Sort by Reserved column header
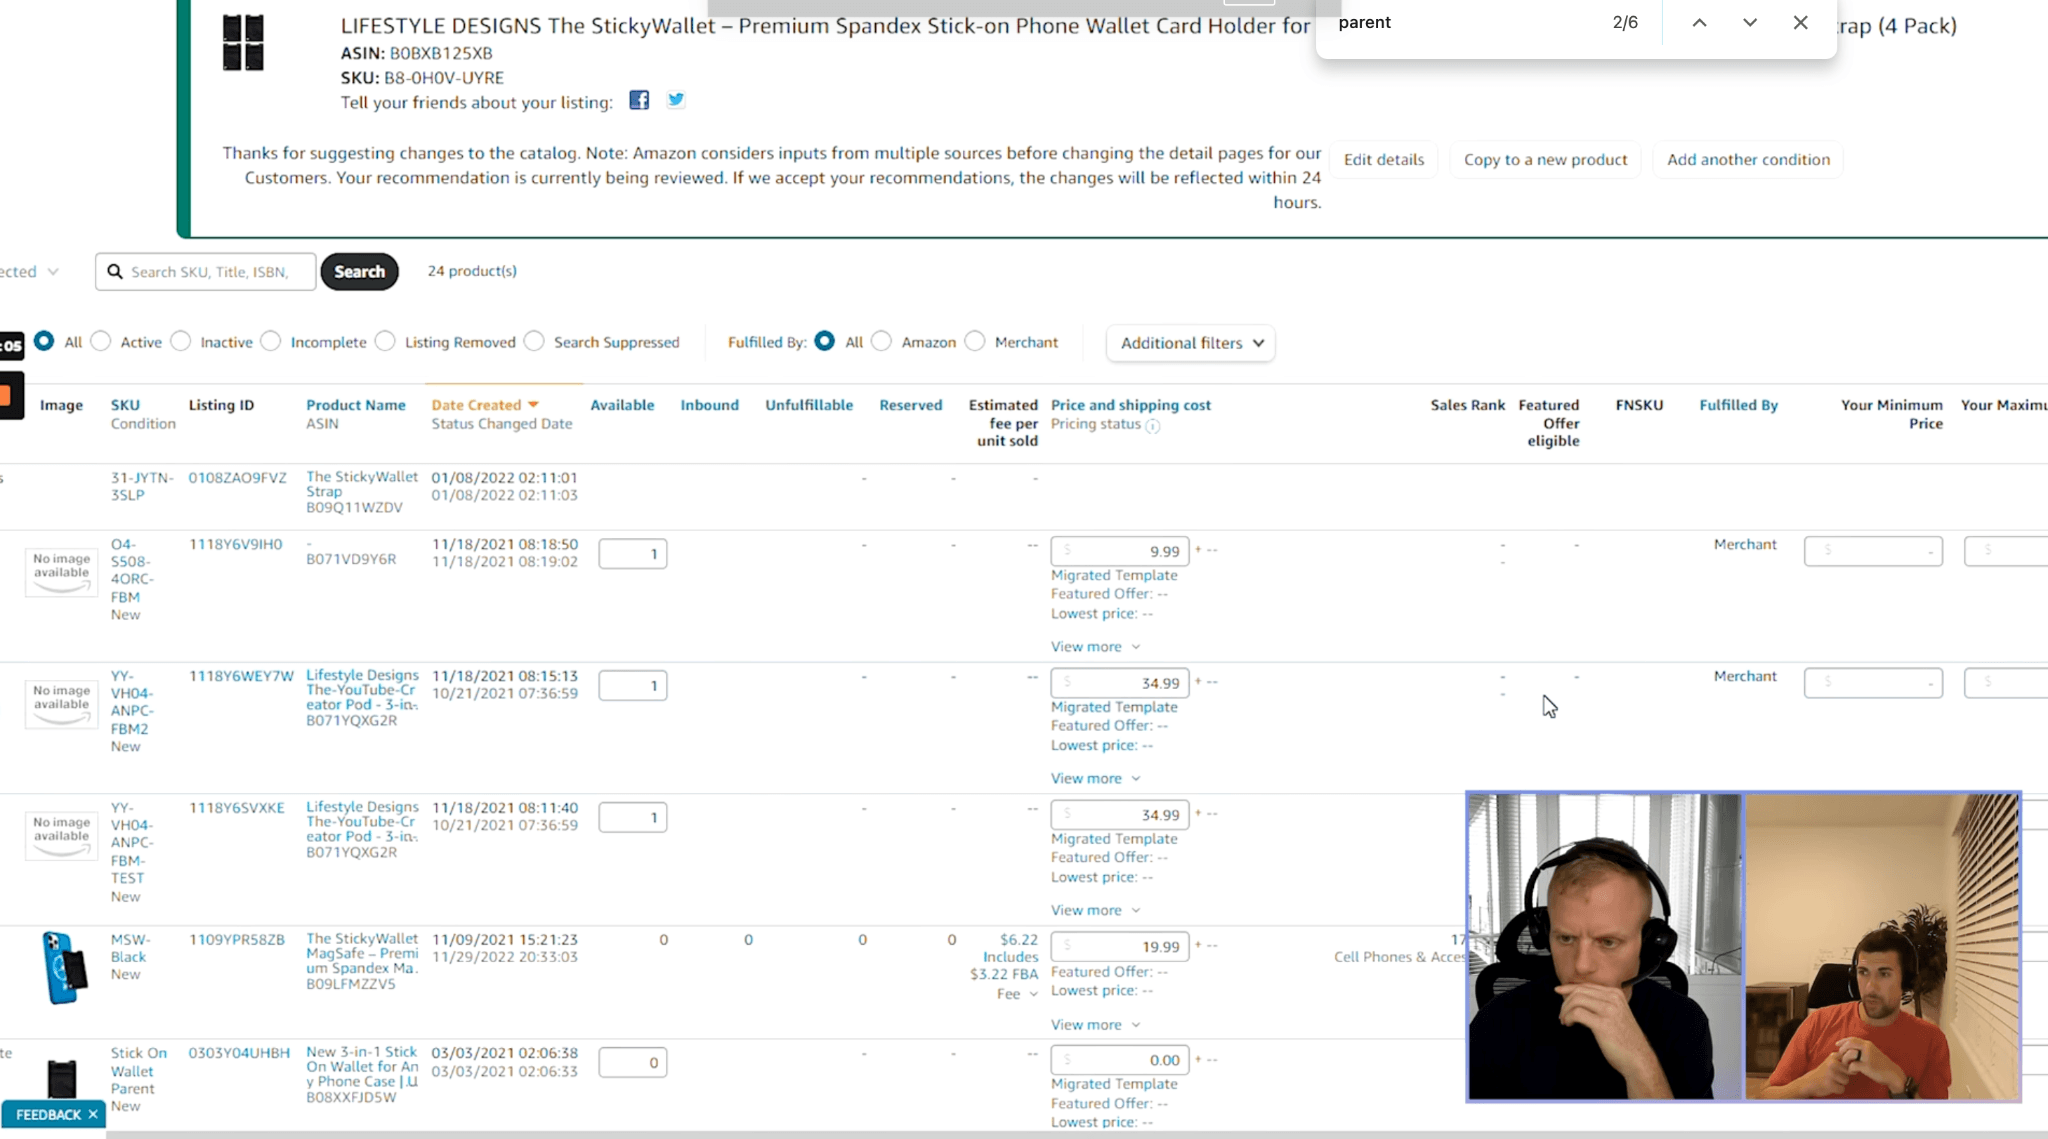The height and width of the screenshot is (1139, 2048). tap(910, 405)
